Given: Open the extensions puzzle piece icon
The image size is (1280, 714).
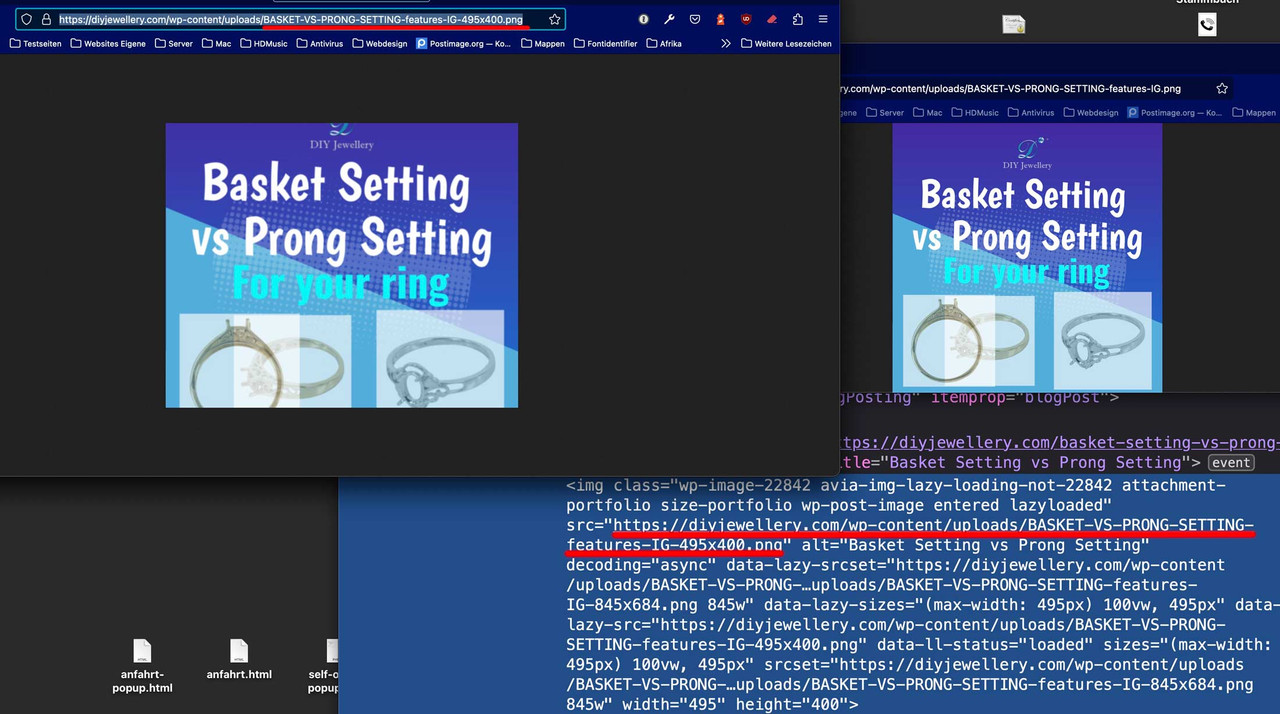Looking at the screenshot, I should [x=797, y=19].
